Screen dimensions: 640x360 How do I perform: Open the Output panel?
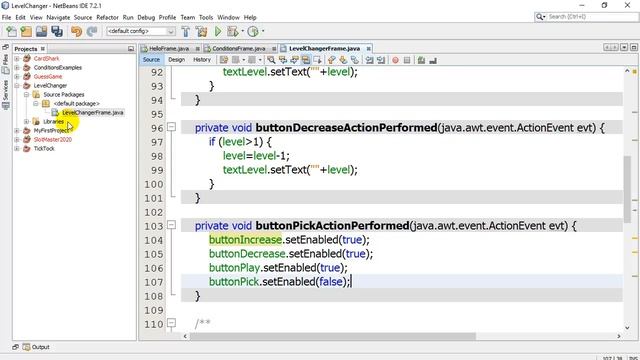click(x=36, y=347)
